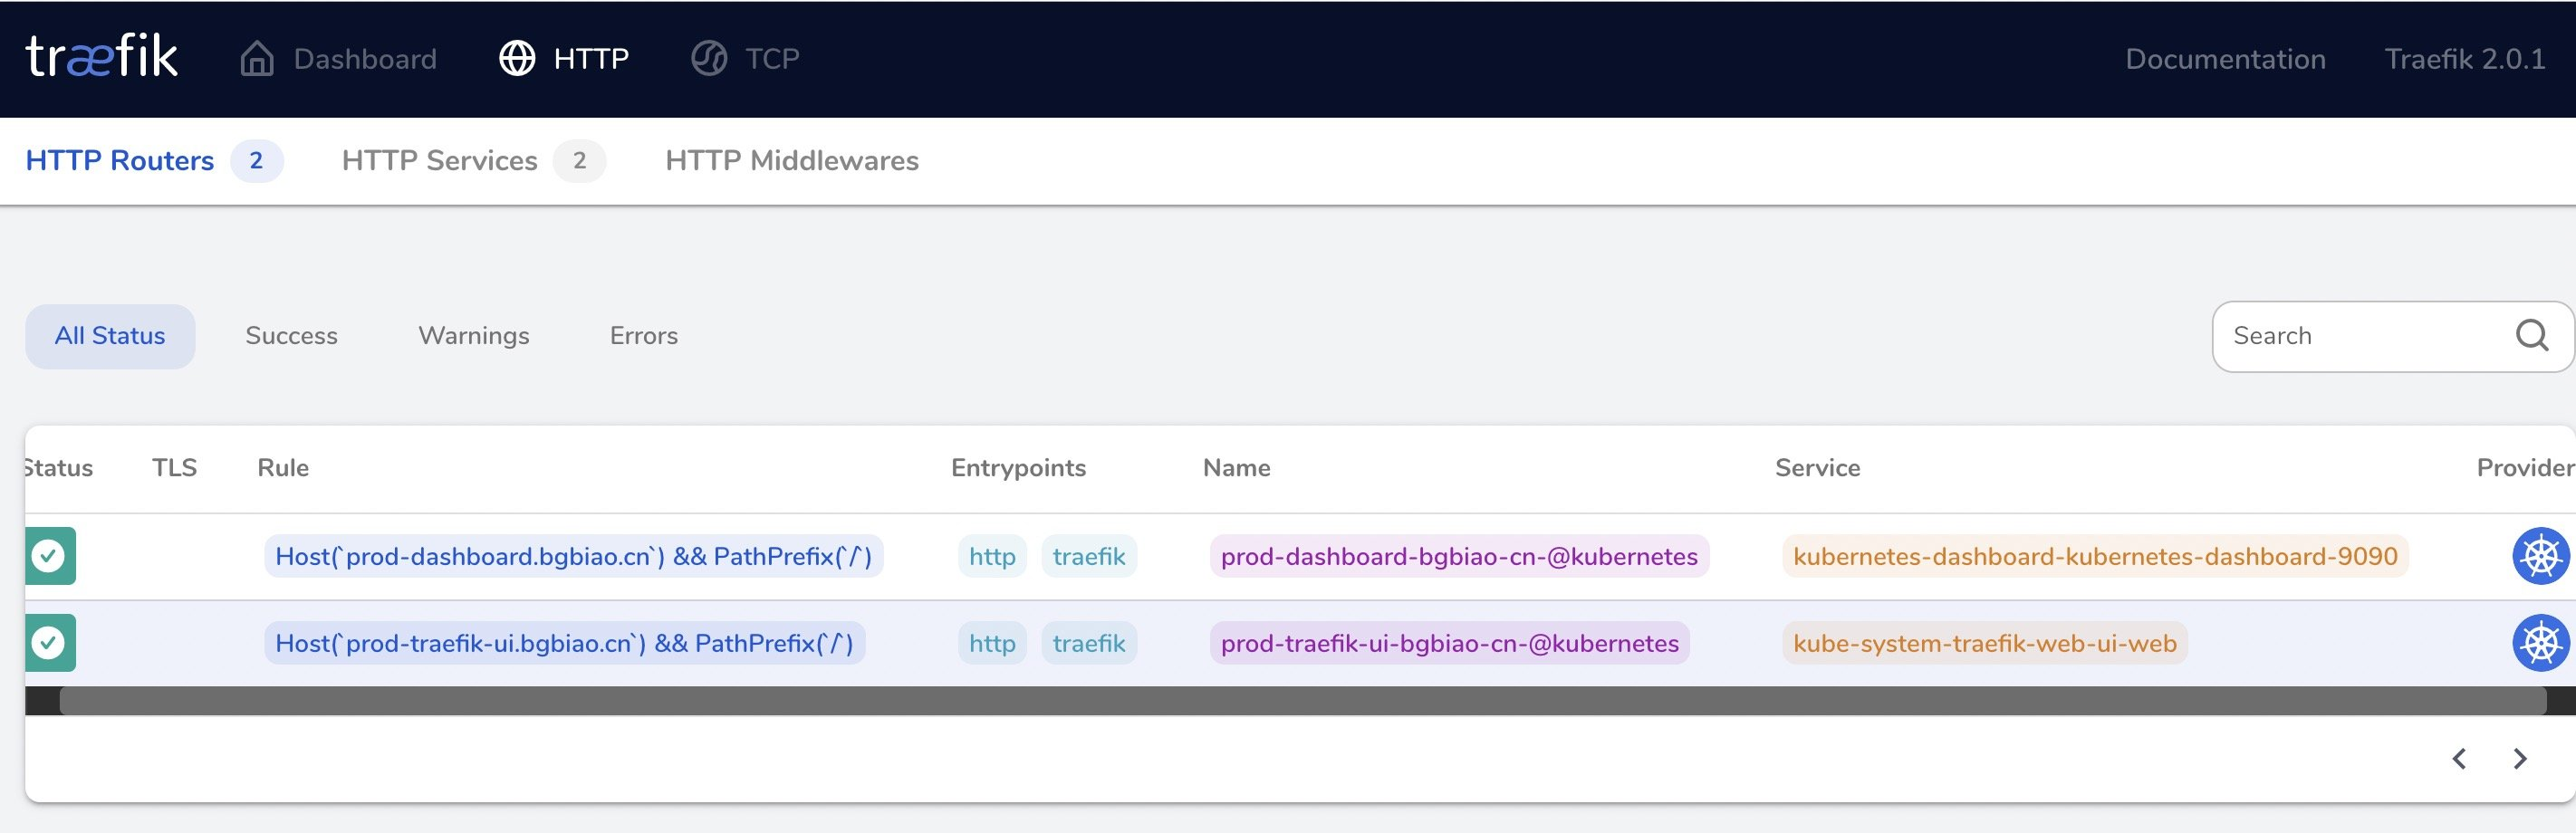The image size is (2576, 833).
Task: Select the TCP globe icon
Action: (x=709, y=58)
